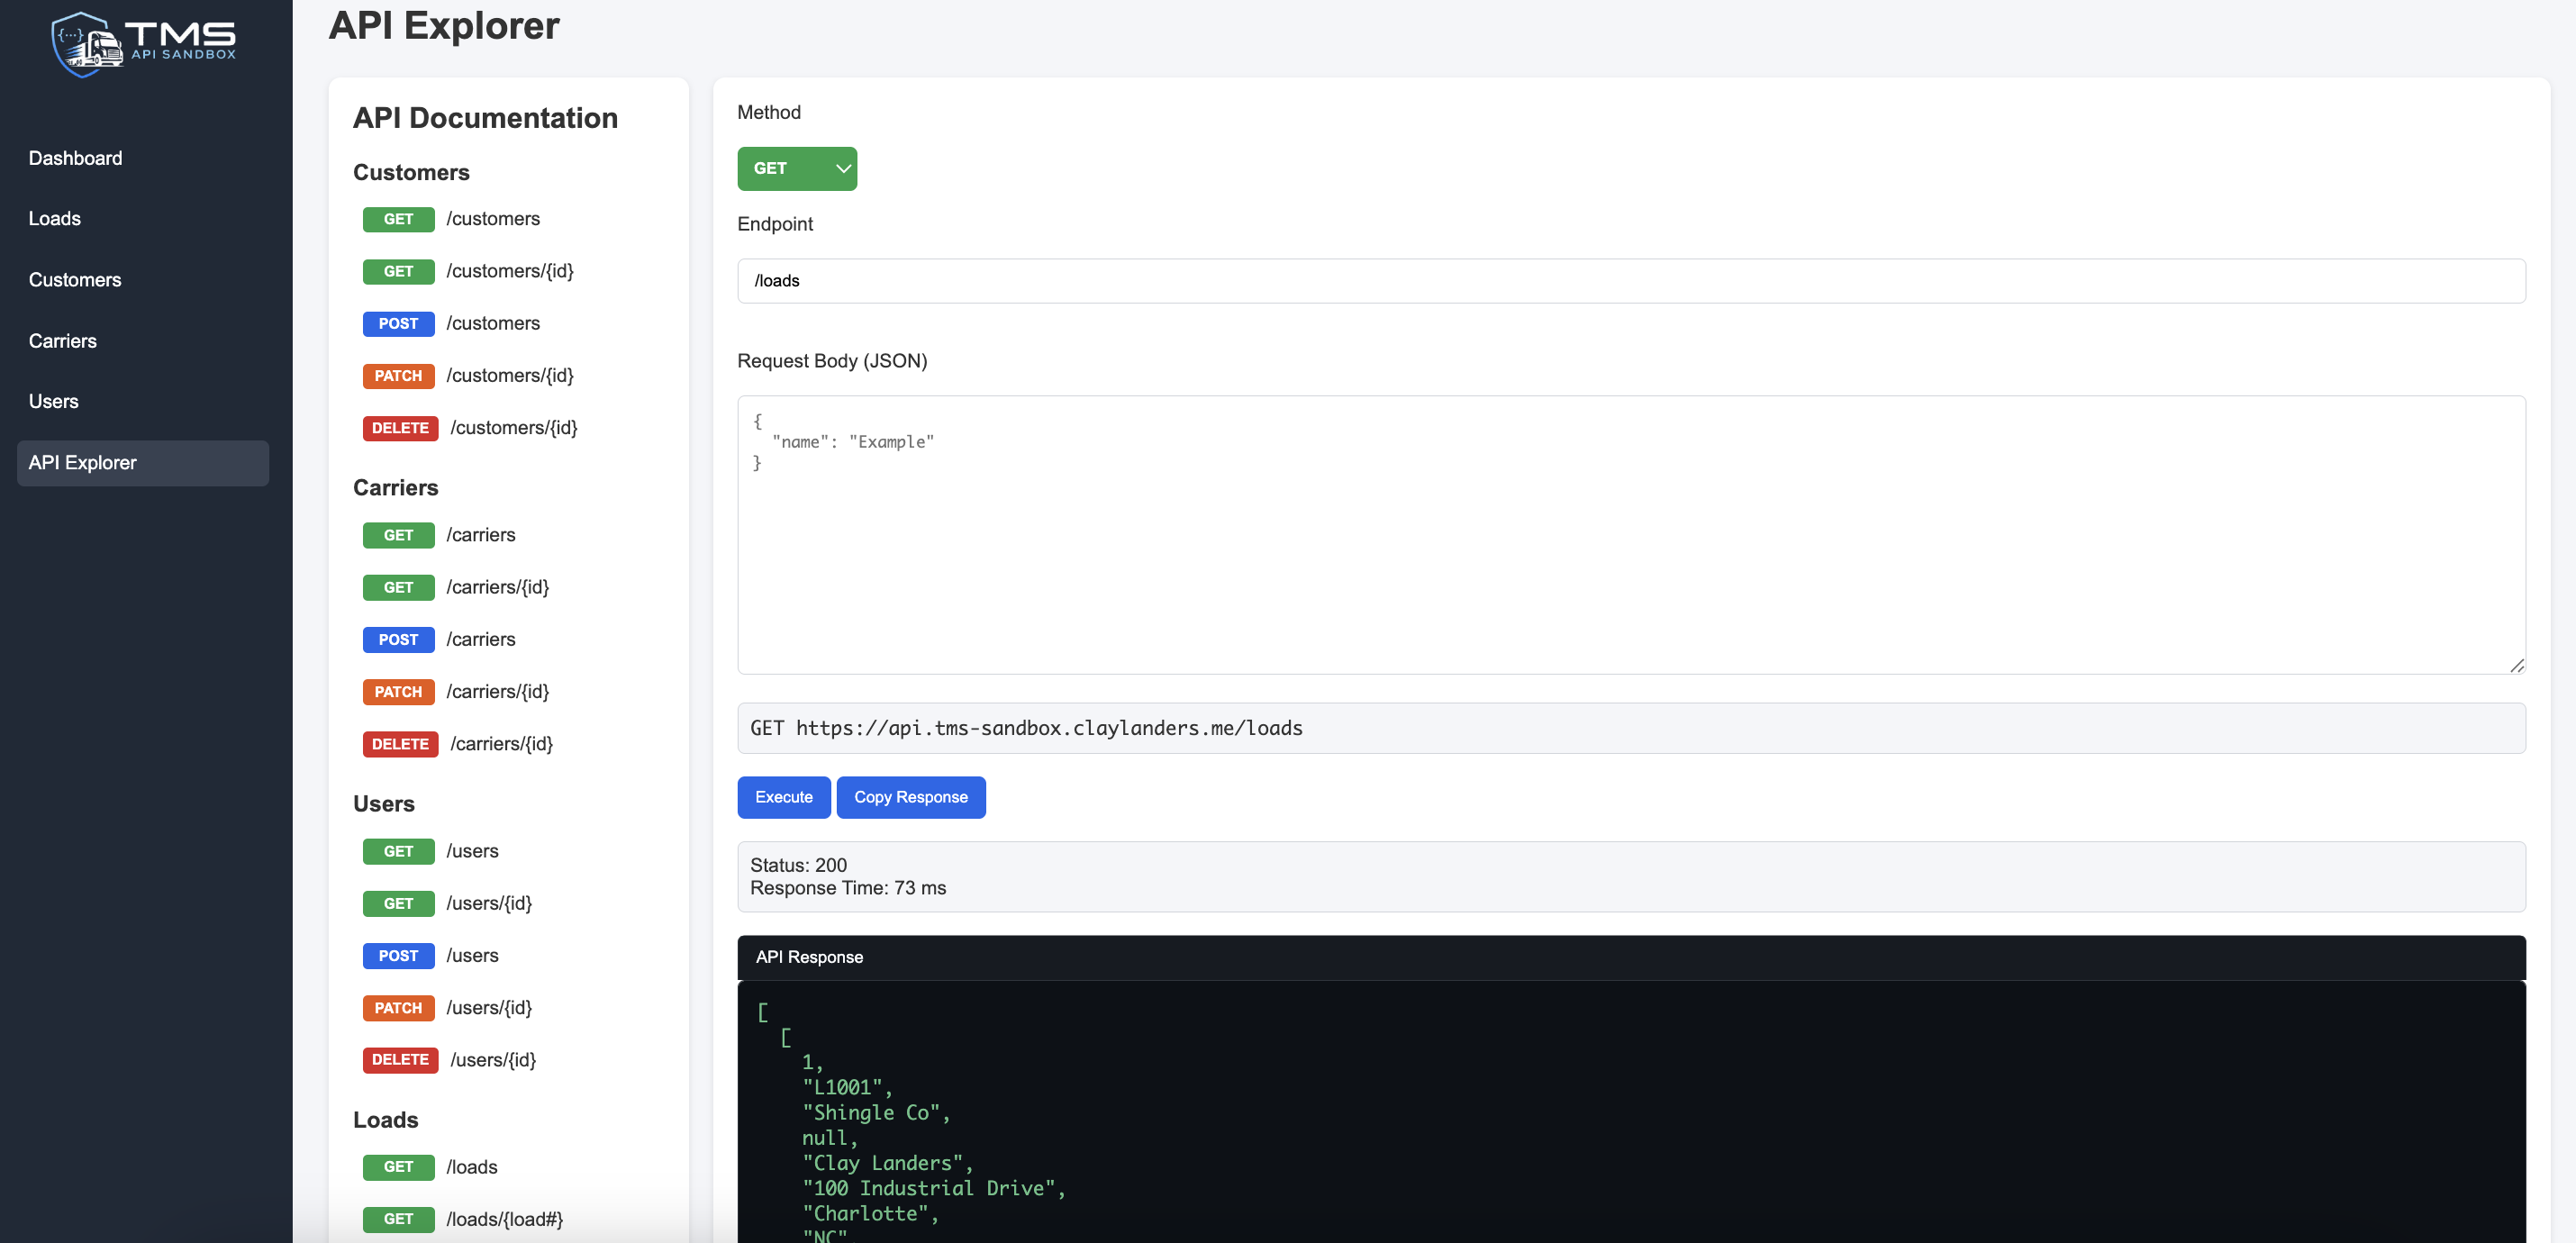Image resolution: width=2576 pixels, height=1243 pixels.
Task: Focus the Endpoint input containing /loads
Action: [x=1631, y=281]
